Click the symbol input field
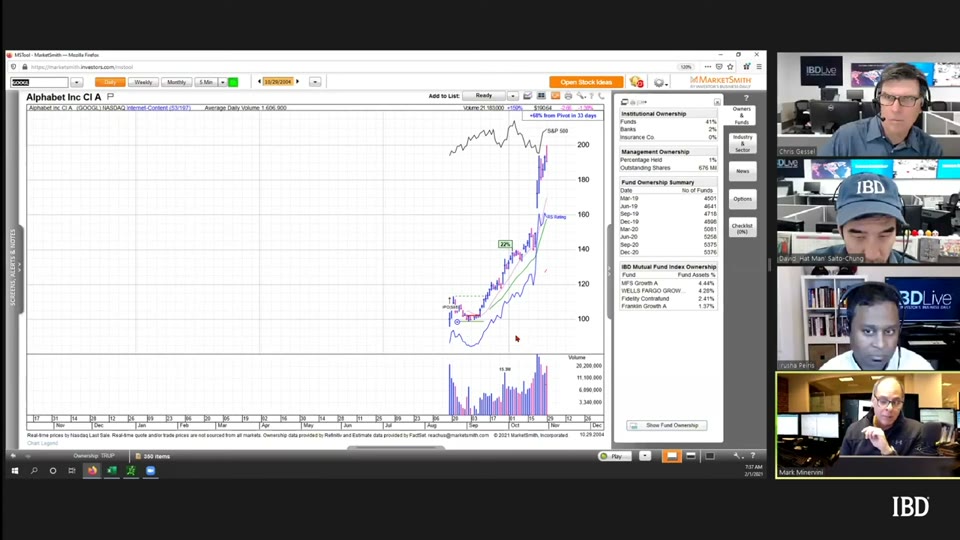Viewport: 960px width, 540px height. [x=39, y=82]
